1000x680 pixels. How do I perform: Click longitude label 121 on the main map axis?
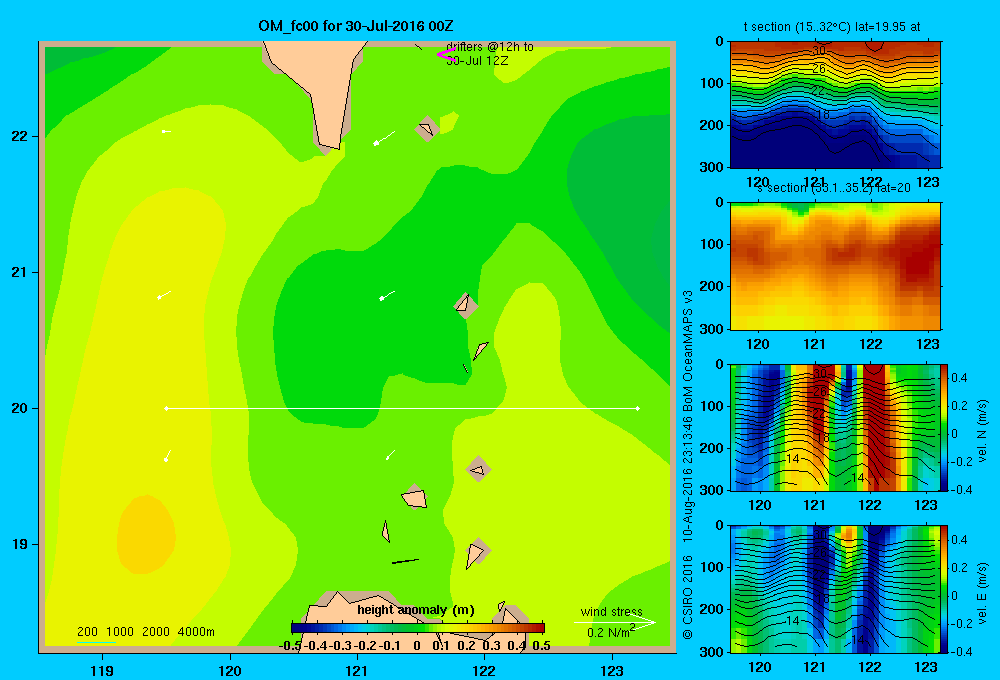[x=357, y=670]
